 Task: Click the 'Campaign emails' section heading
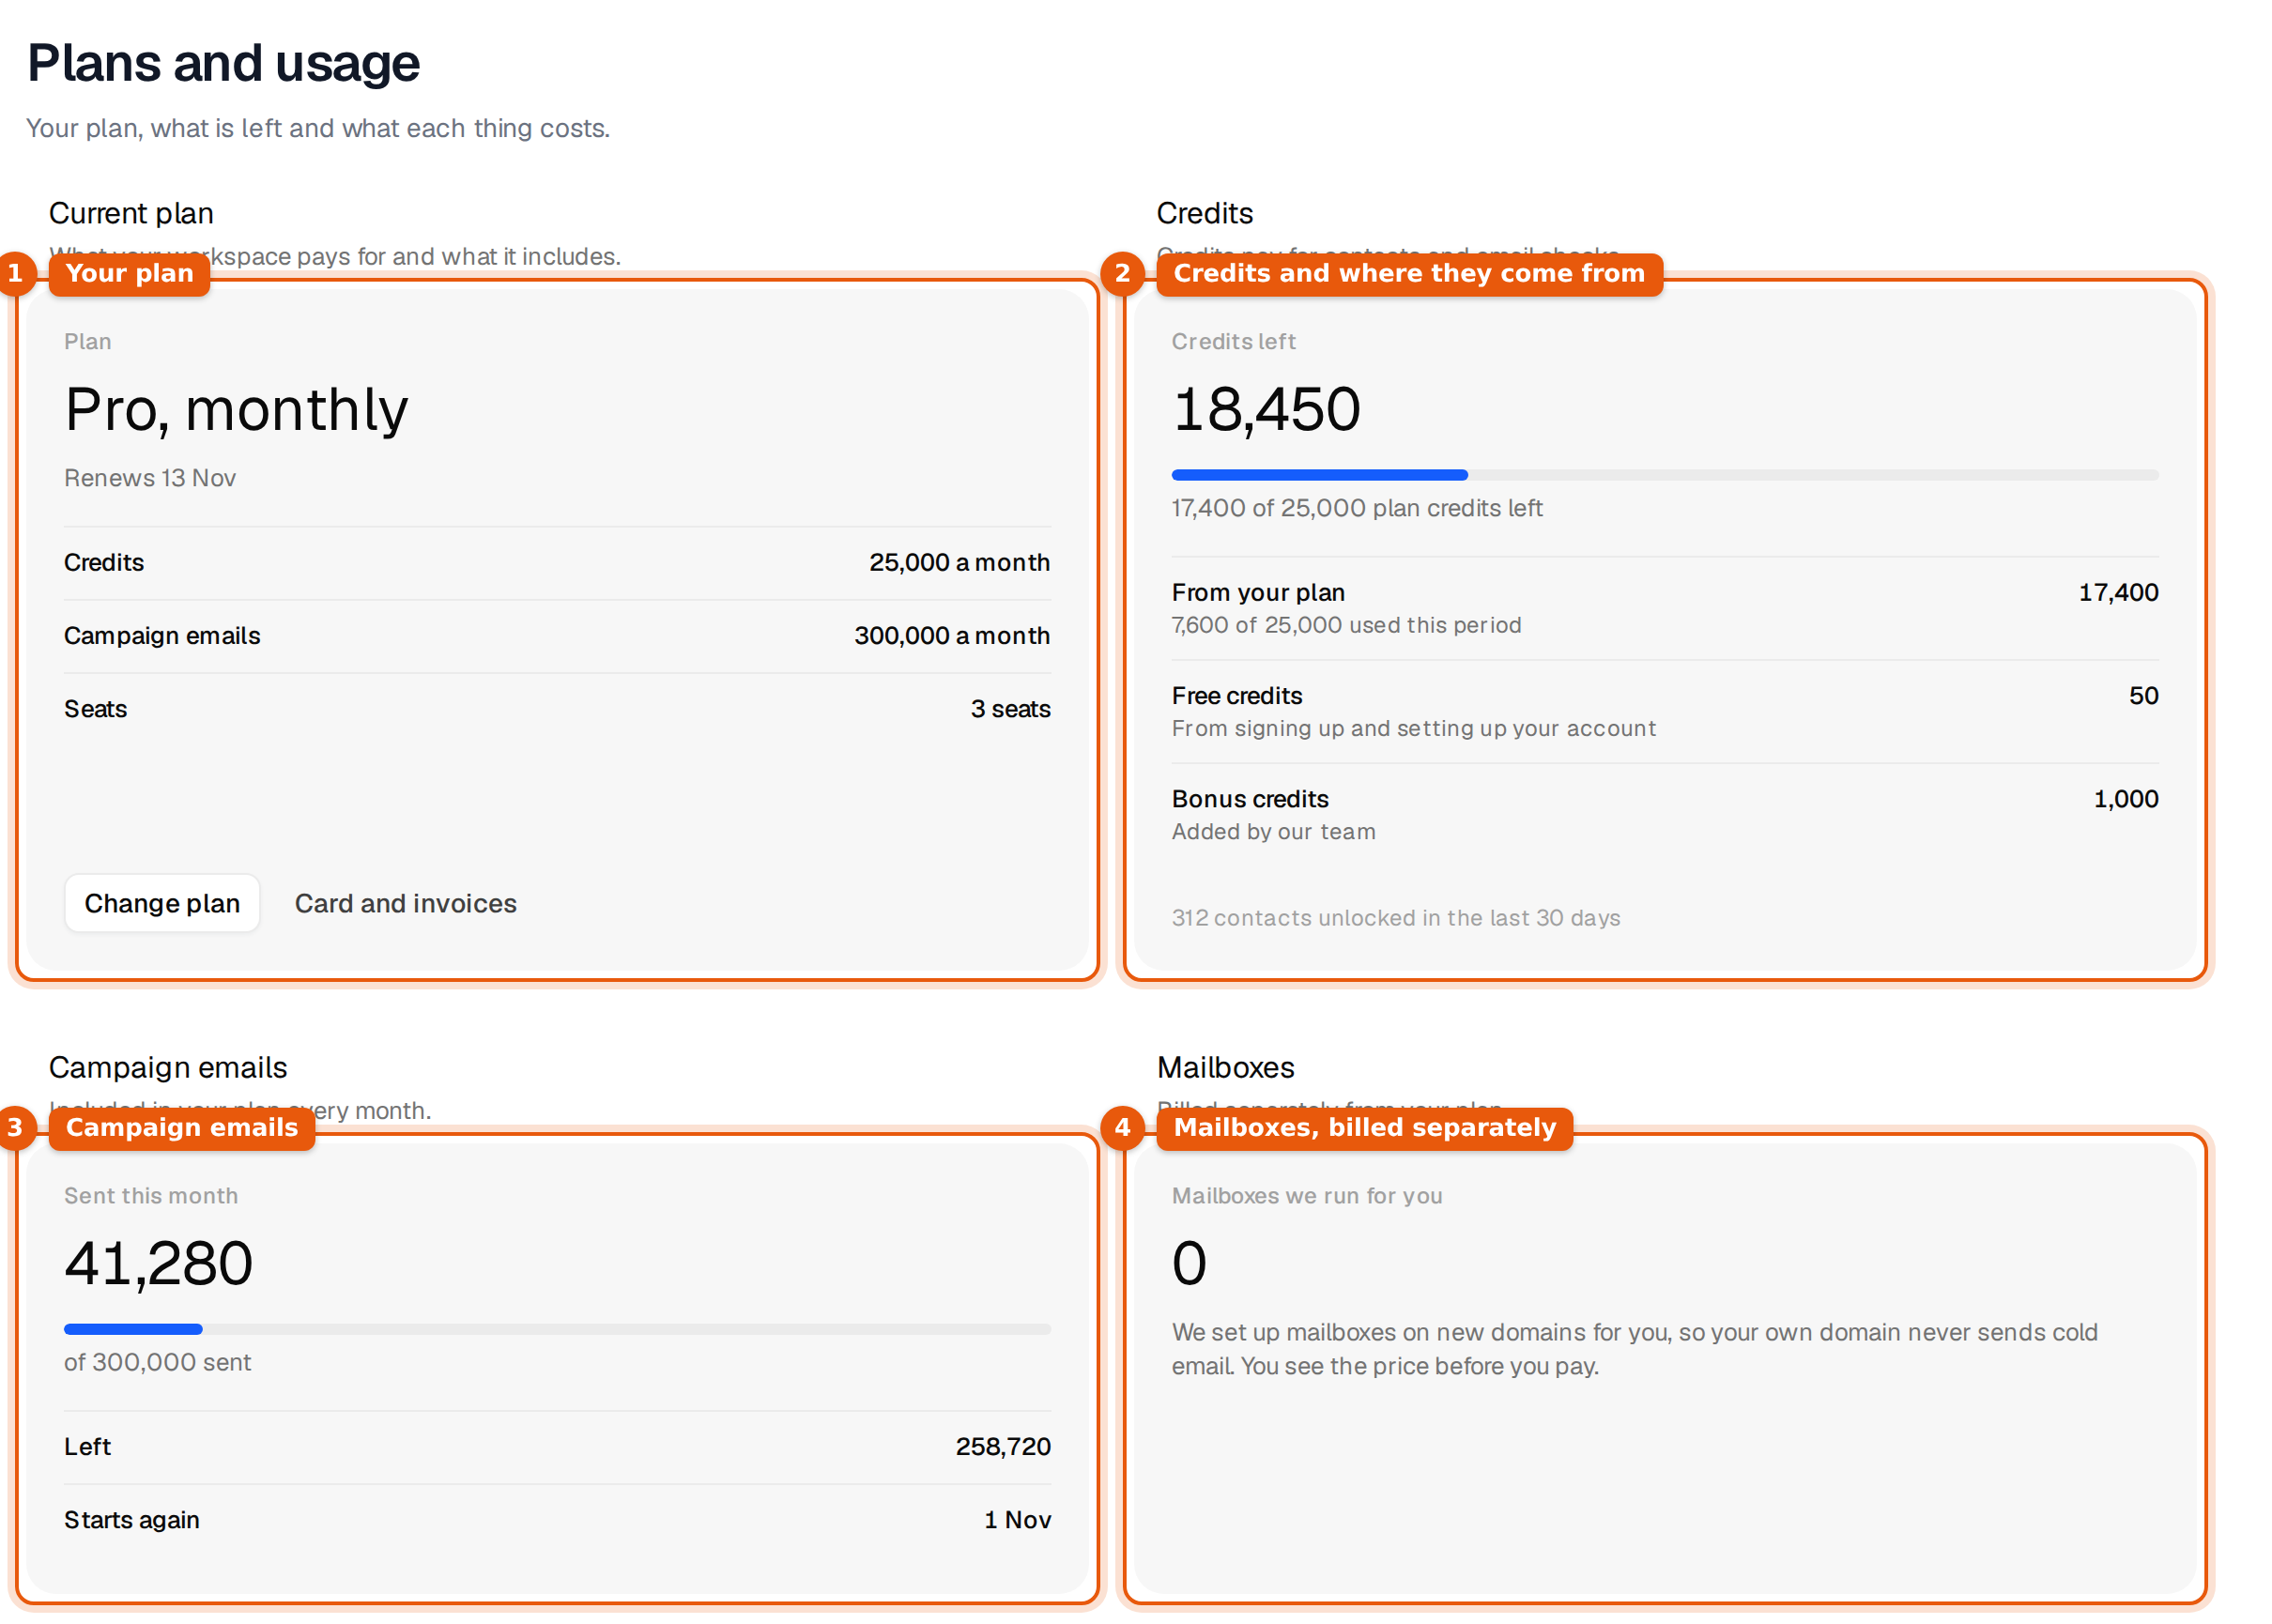pyautogui.click(x=167, y=1067)
